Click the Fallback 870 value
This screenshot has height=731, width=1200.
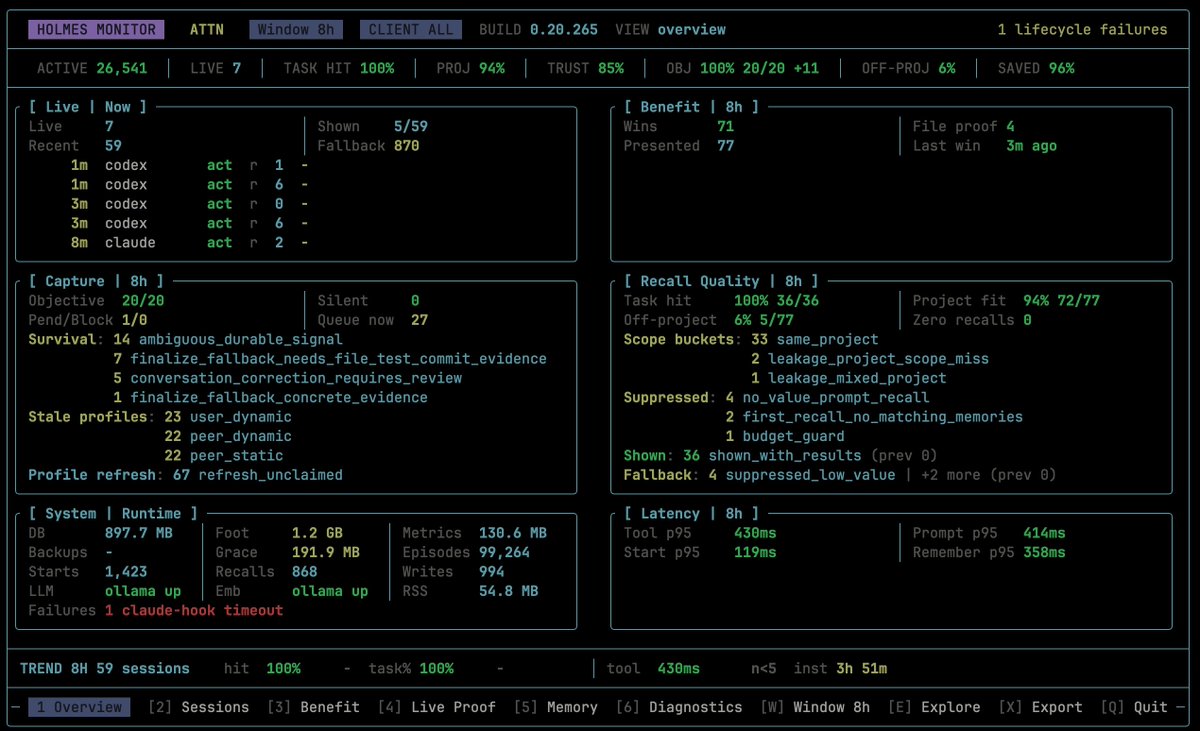tap(368, 146)
